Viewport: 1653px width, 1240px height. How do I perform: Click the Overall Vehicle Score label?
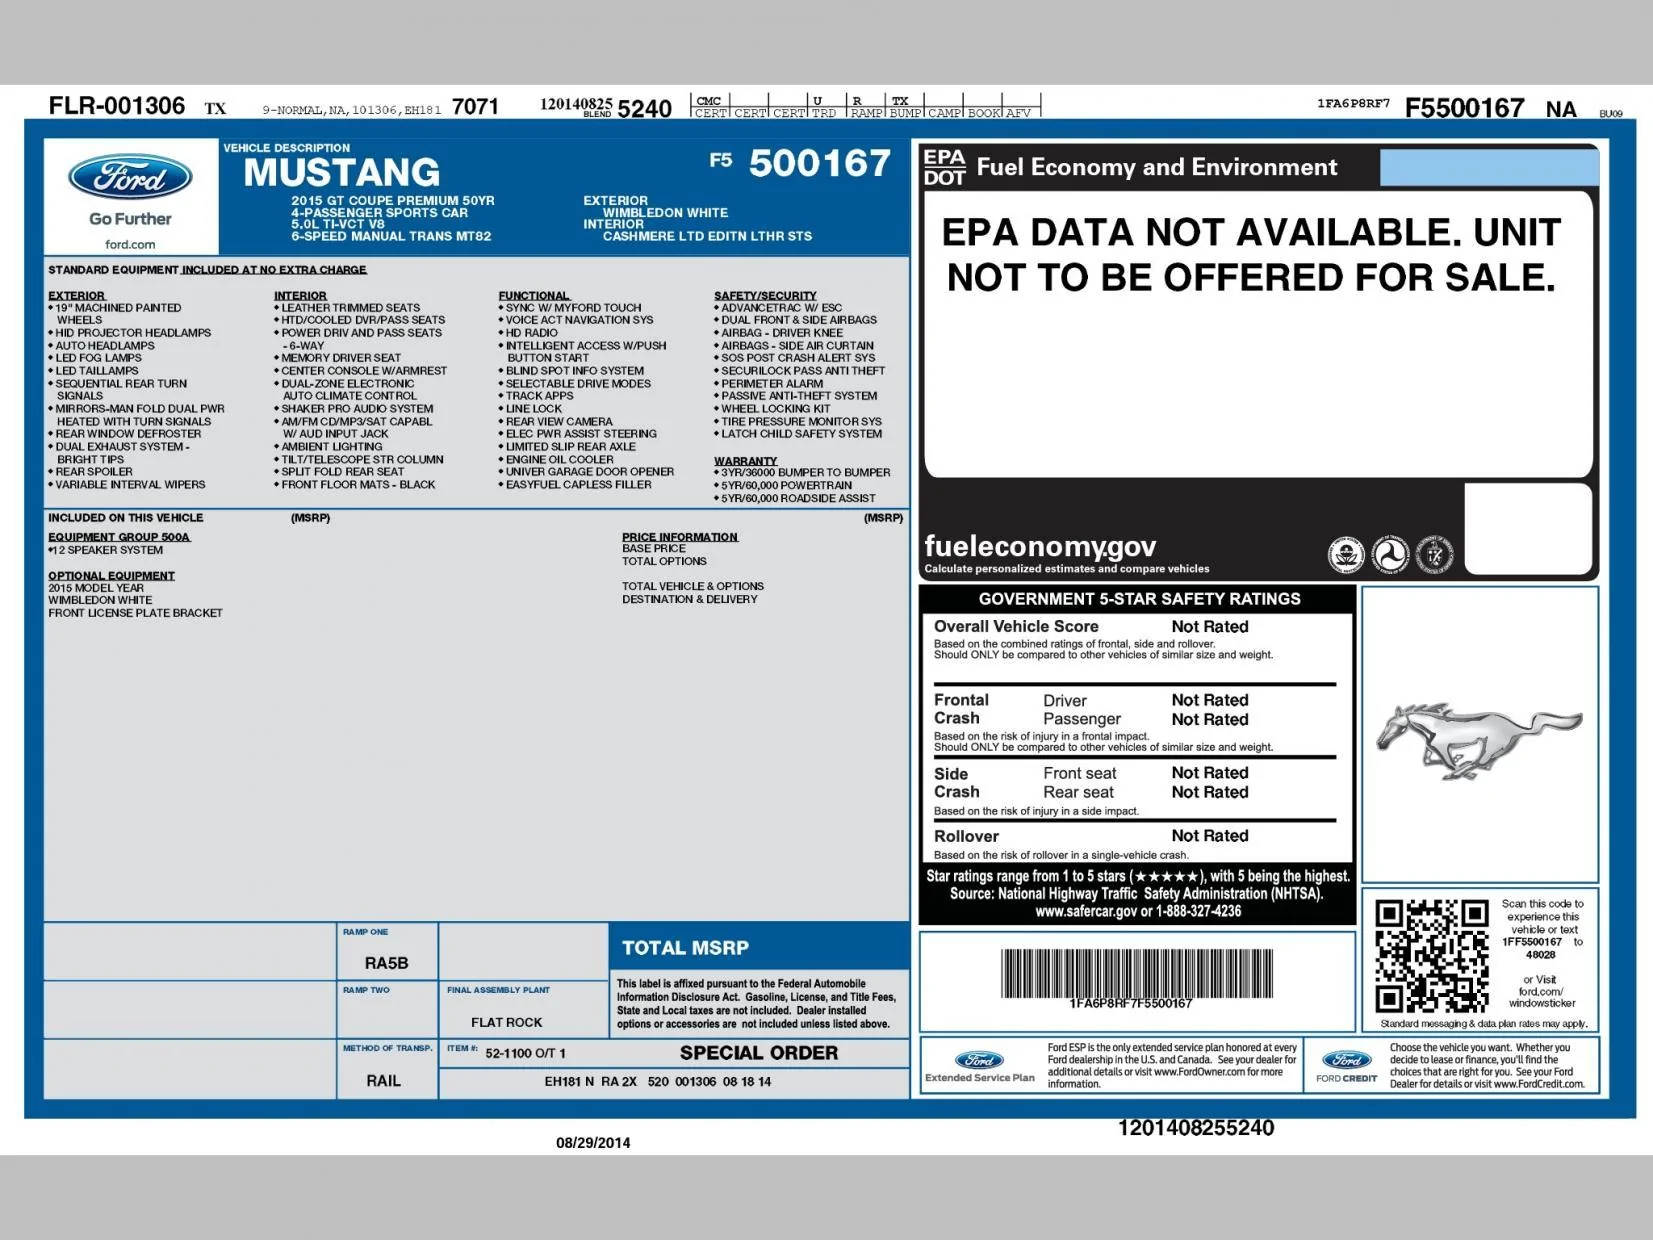1016,626
